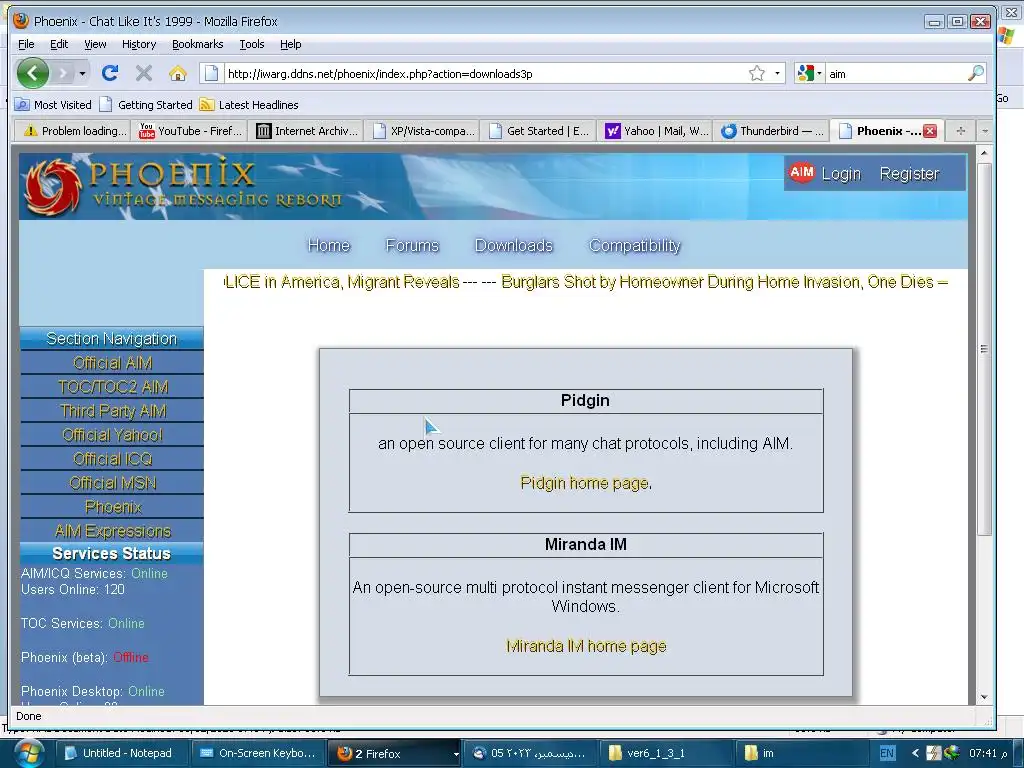The width and height of the screenshot is (1024, 768).
Task: Click Getting Started bookmark
Action: 146,104
